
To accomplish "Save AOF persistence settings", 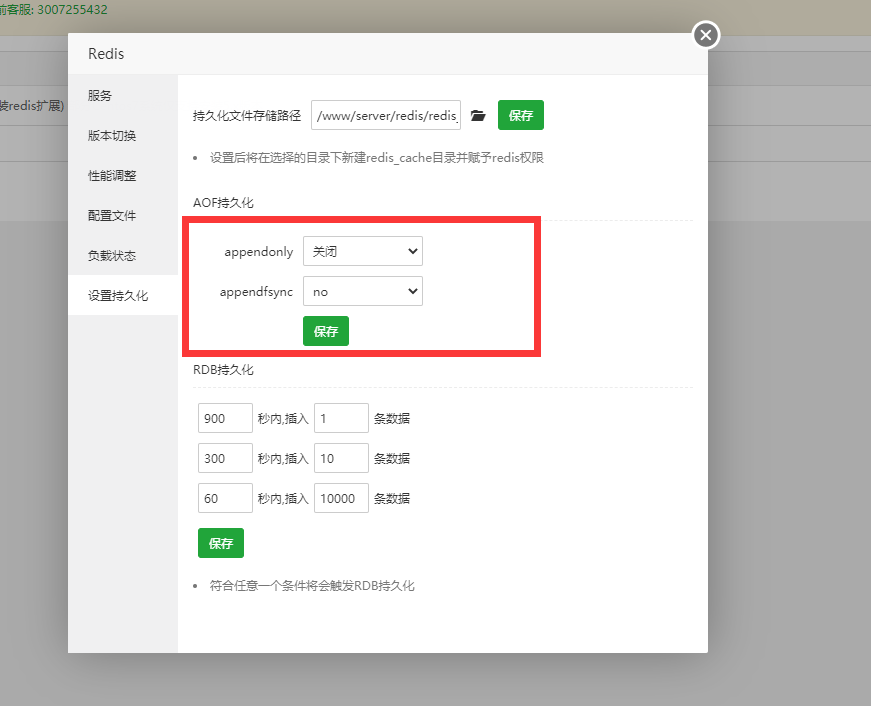I will point(326,331).
